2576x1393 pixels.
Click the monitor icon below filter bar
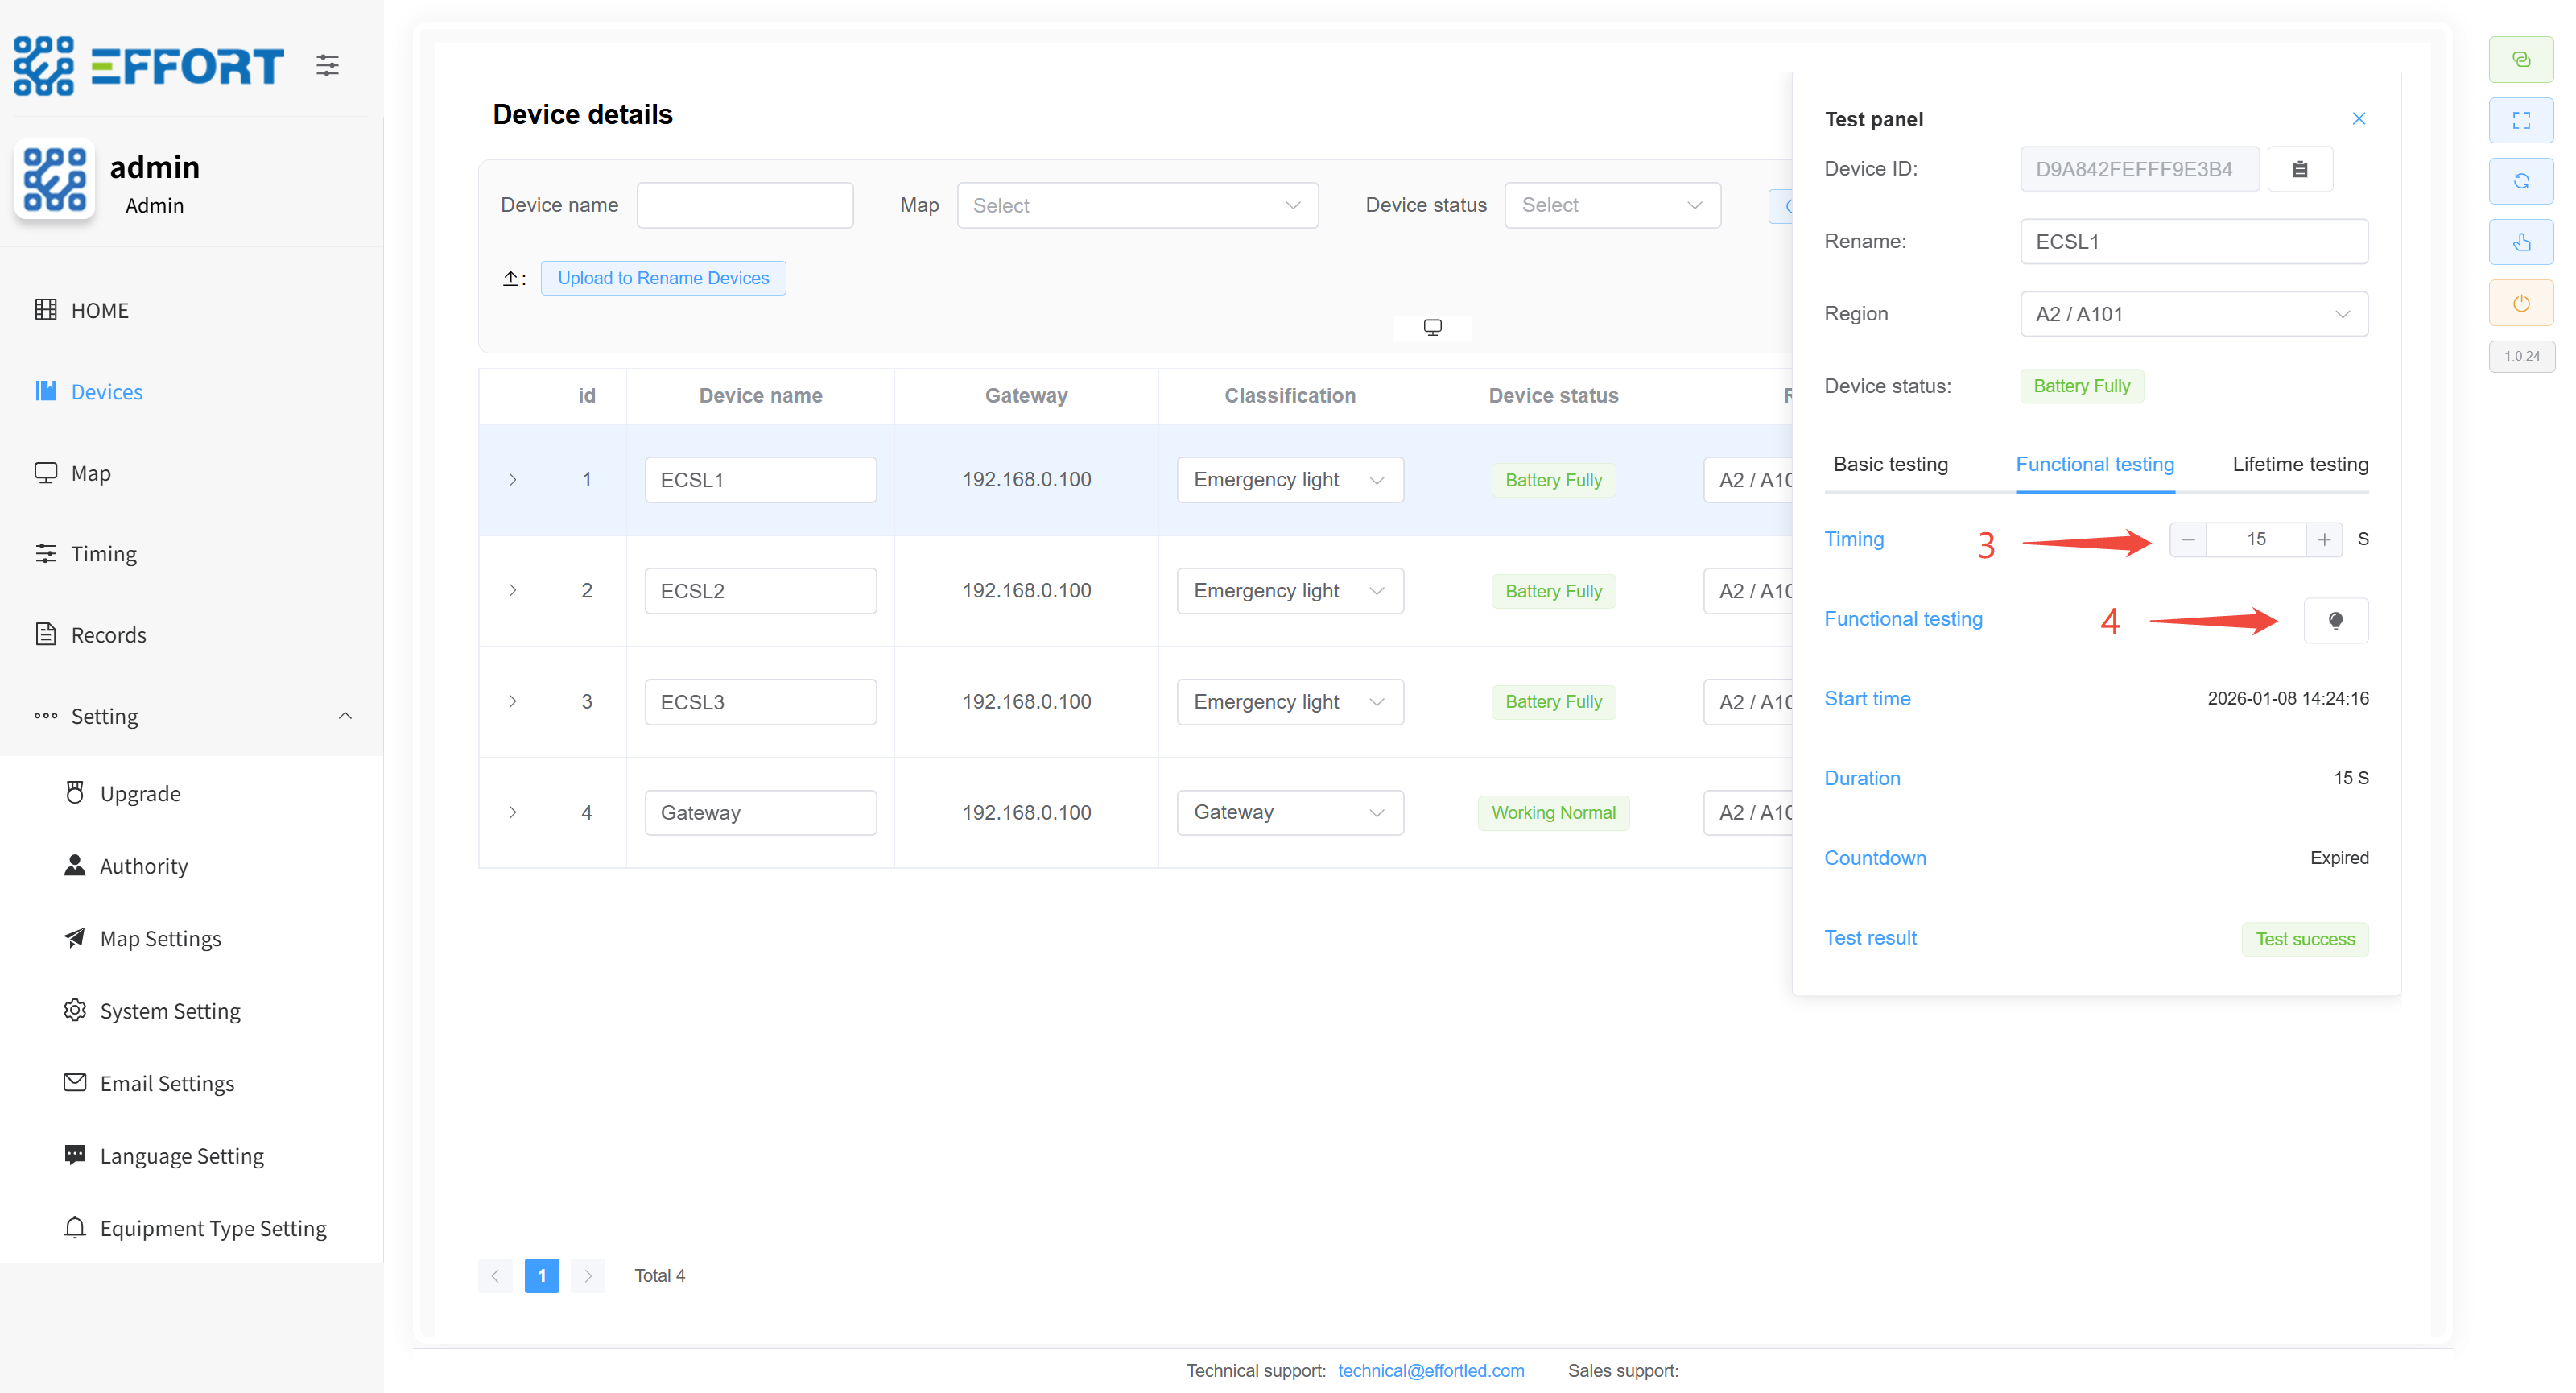tap(1432, 327)
